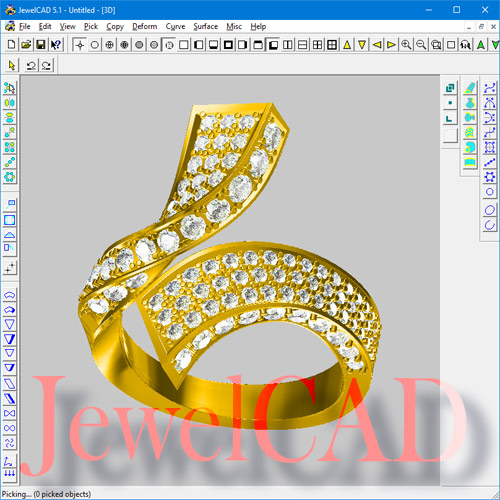The height and width of the screenshot is (500, 500).
Task: Select the Pick arrow tool
Action: pos(12,65)
